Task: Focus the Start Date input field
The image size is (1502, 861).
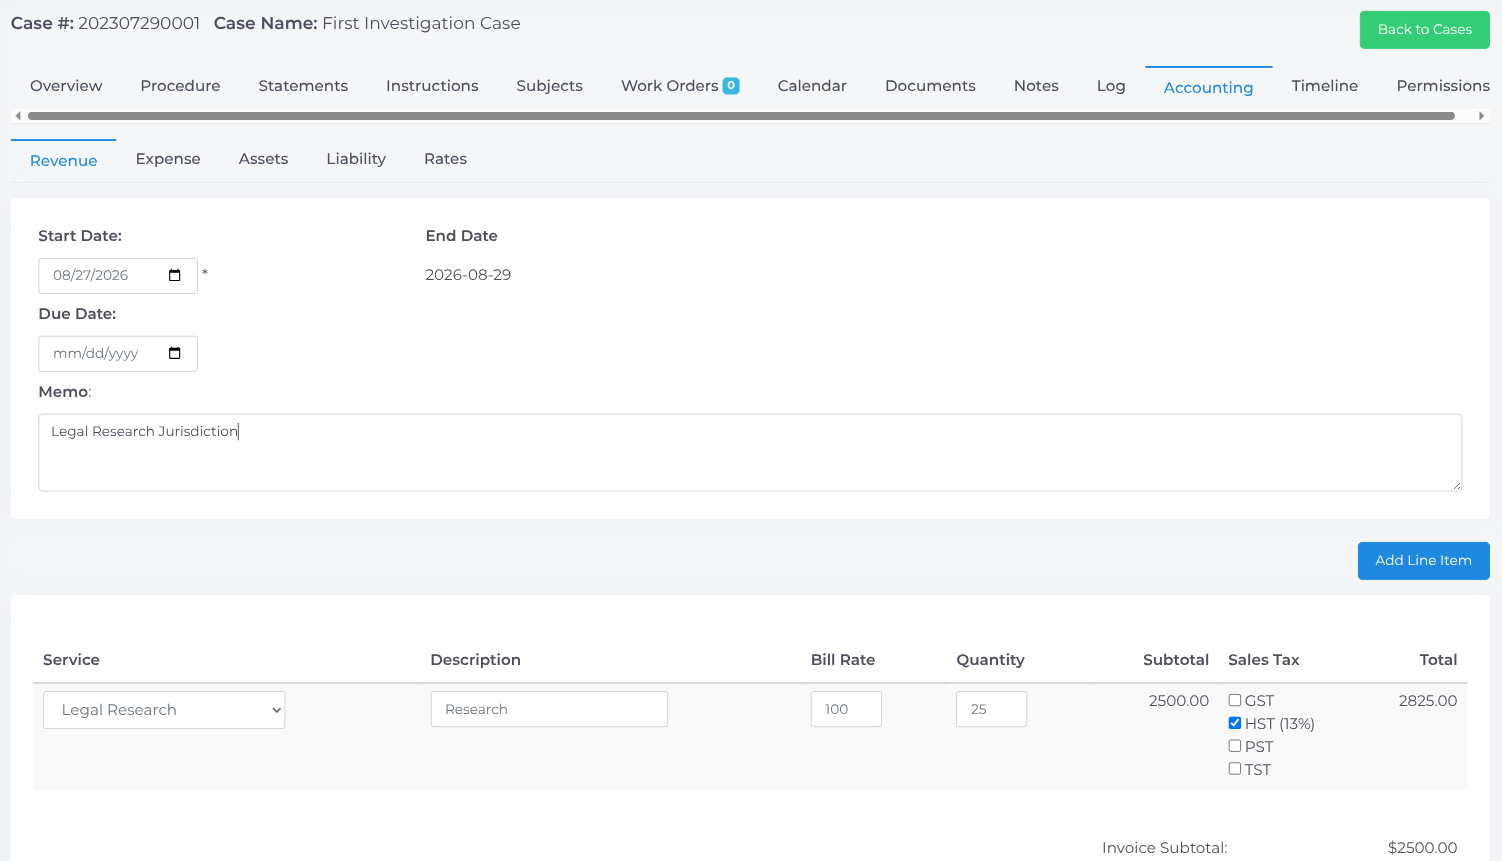Action: (118, 276)
